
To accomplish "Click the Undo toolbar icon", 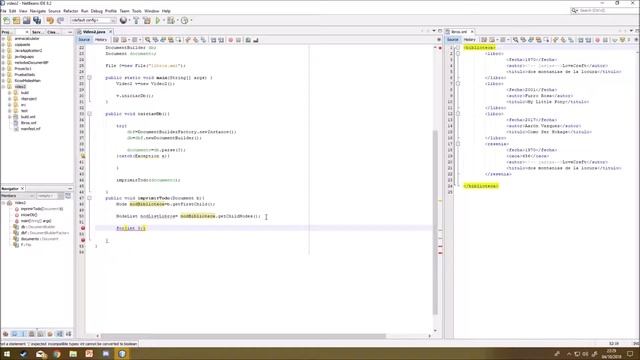I will 50,20.
